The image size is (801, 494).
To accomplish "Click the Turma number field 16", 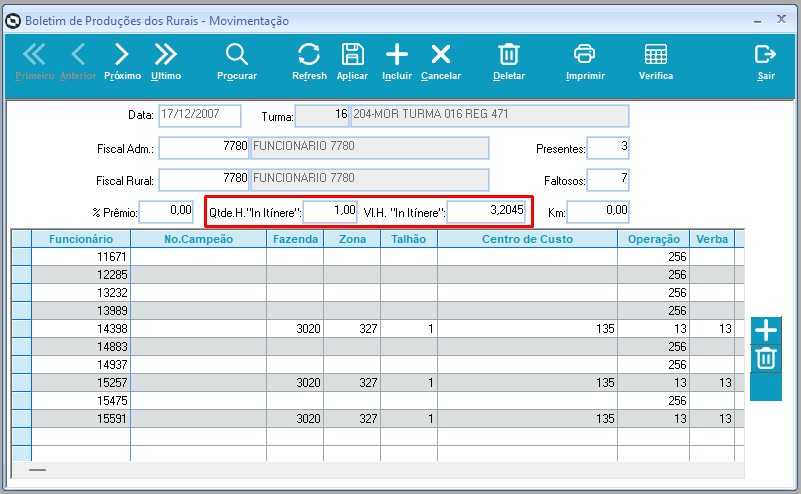I will [322, 115].
